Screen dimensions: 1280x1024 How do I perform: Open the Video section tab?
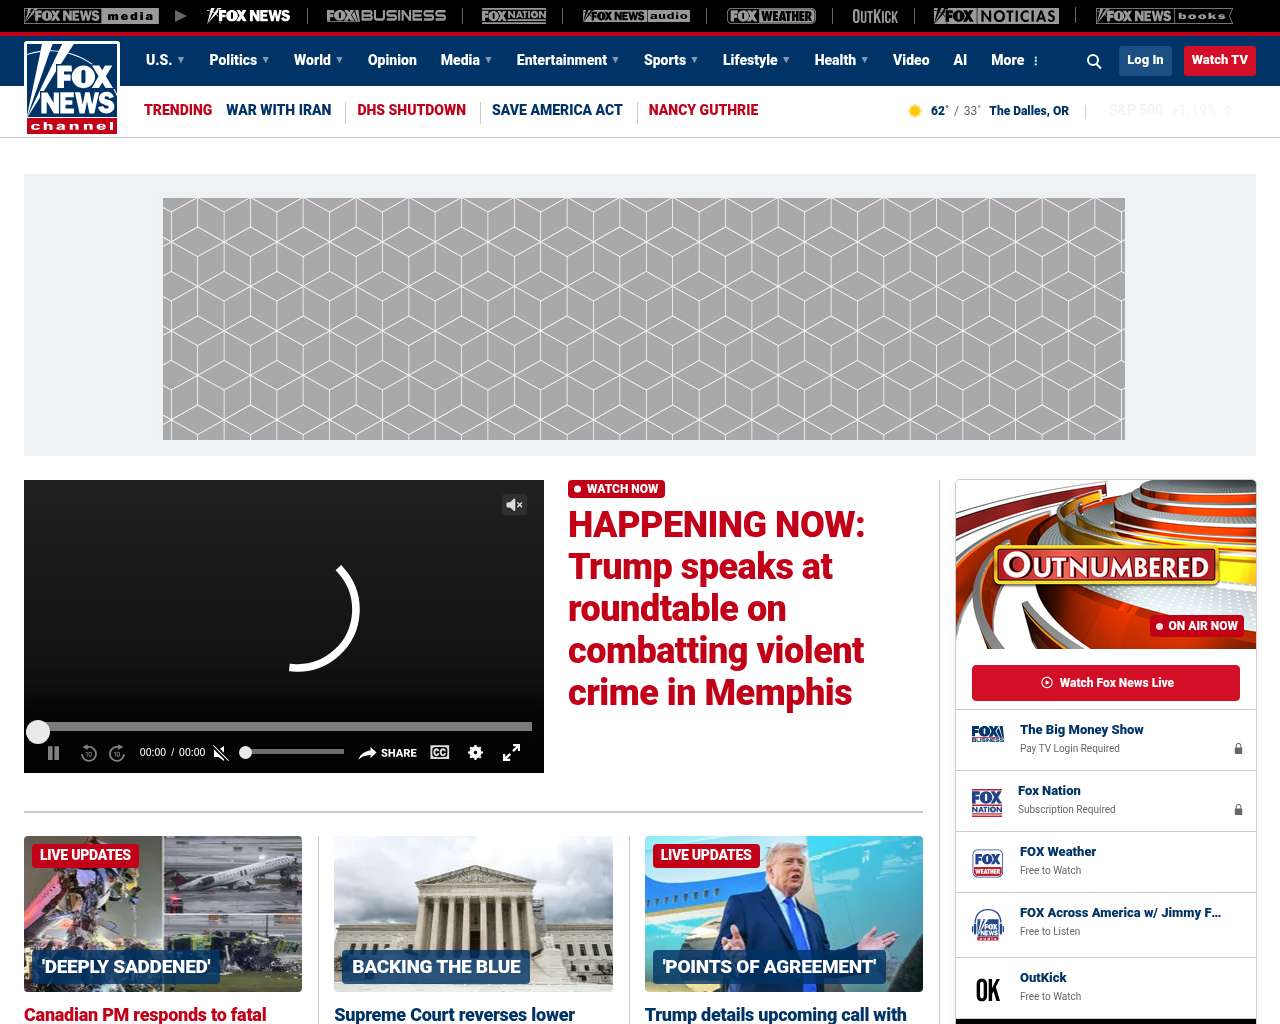911,60
